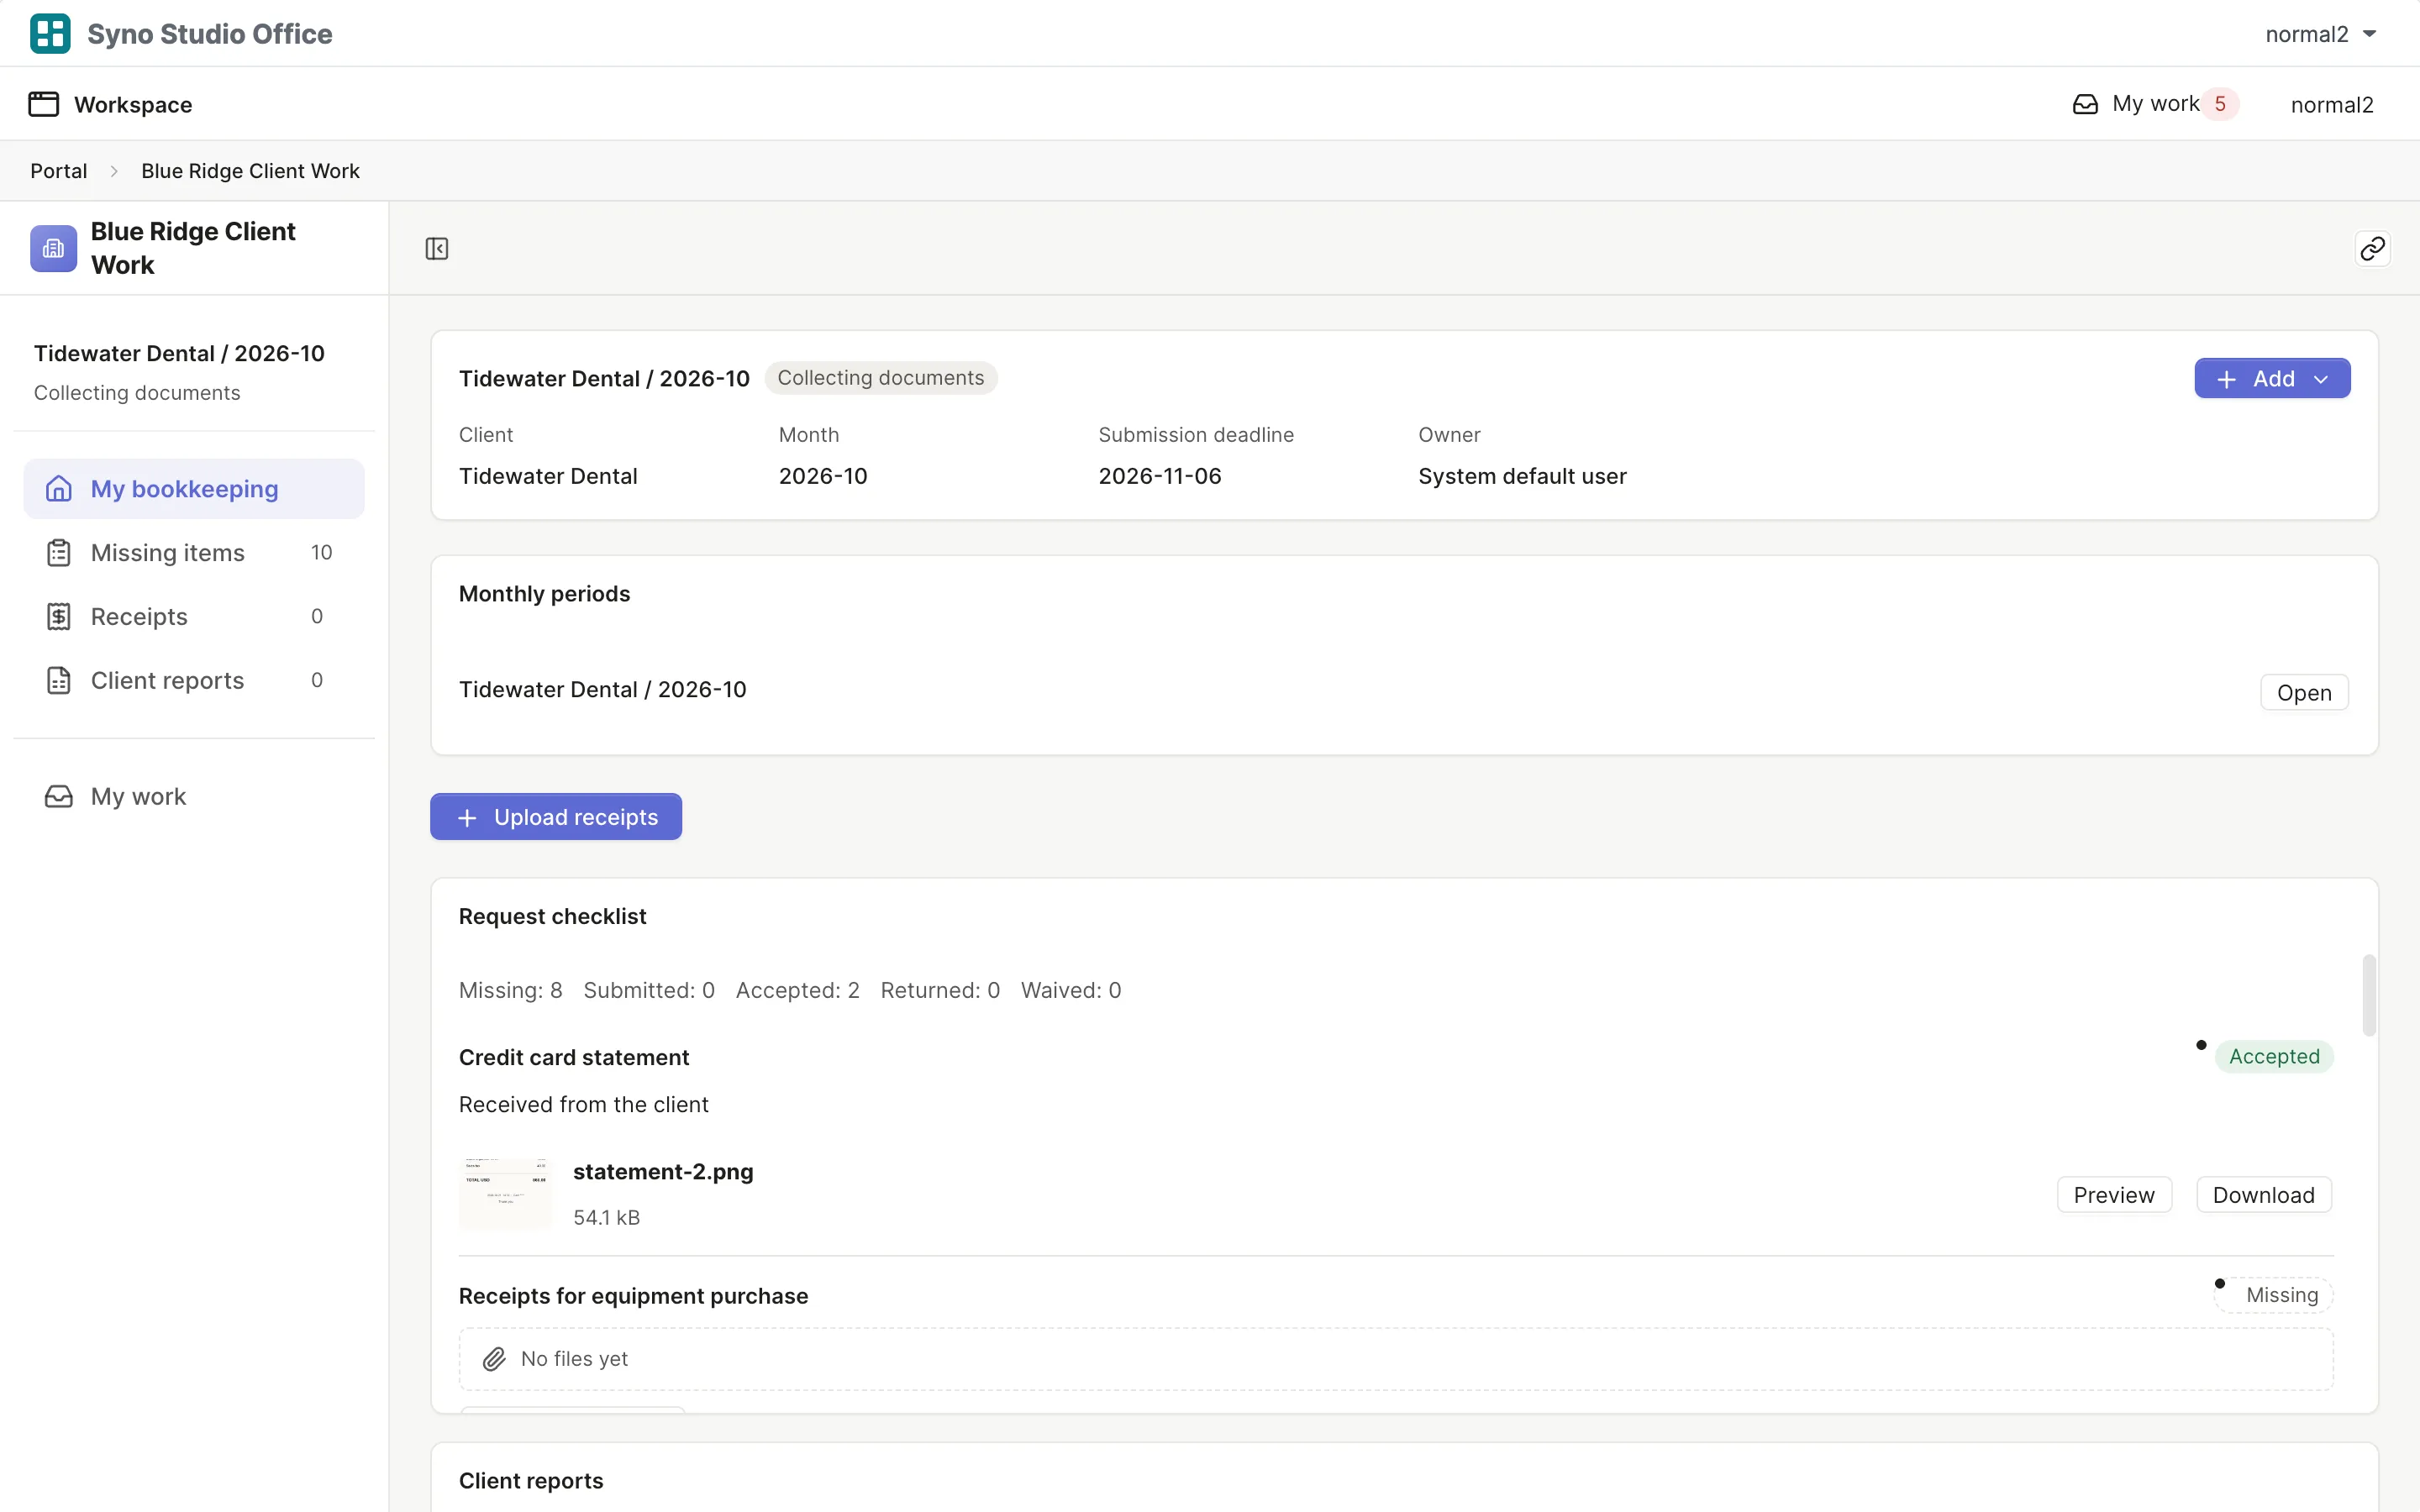
Task: Click the Syno Studio Office logo icon
Action: (x=50, y=33)
